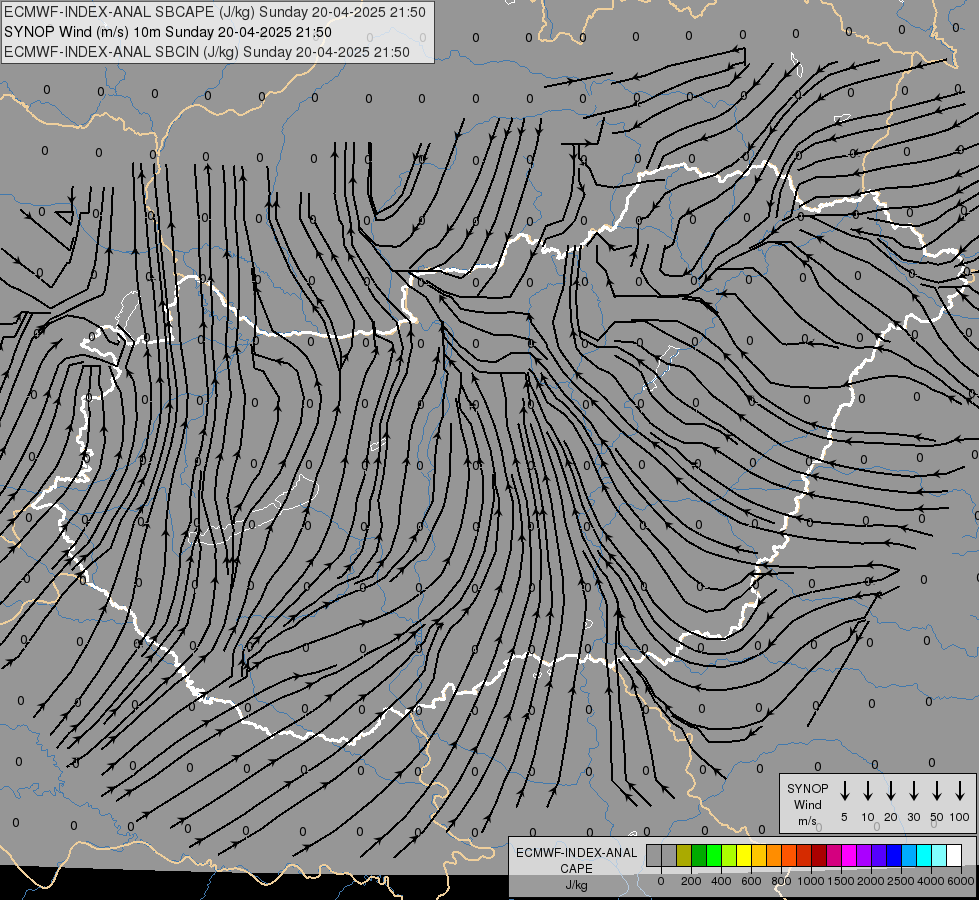979x900 pixels.
Task: Pick the cyan swatch before 4000
Action: (923, 855)
